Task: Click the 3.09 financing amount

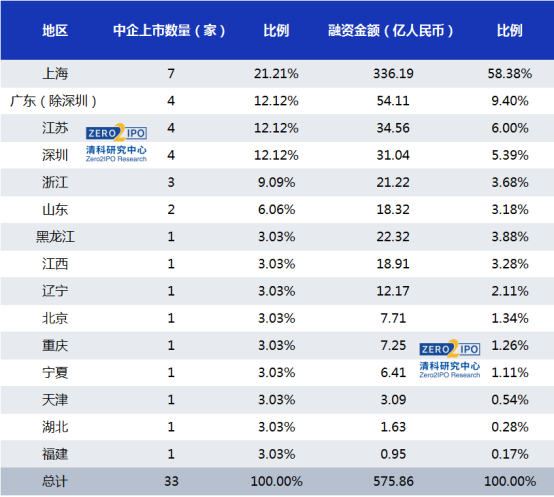Action: [393, 400]
